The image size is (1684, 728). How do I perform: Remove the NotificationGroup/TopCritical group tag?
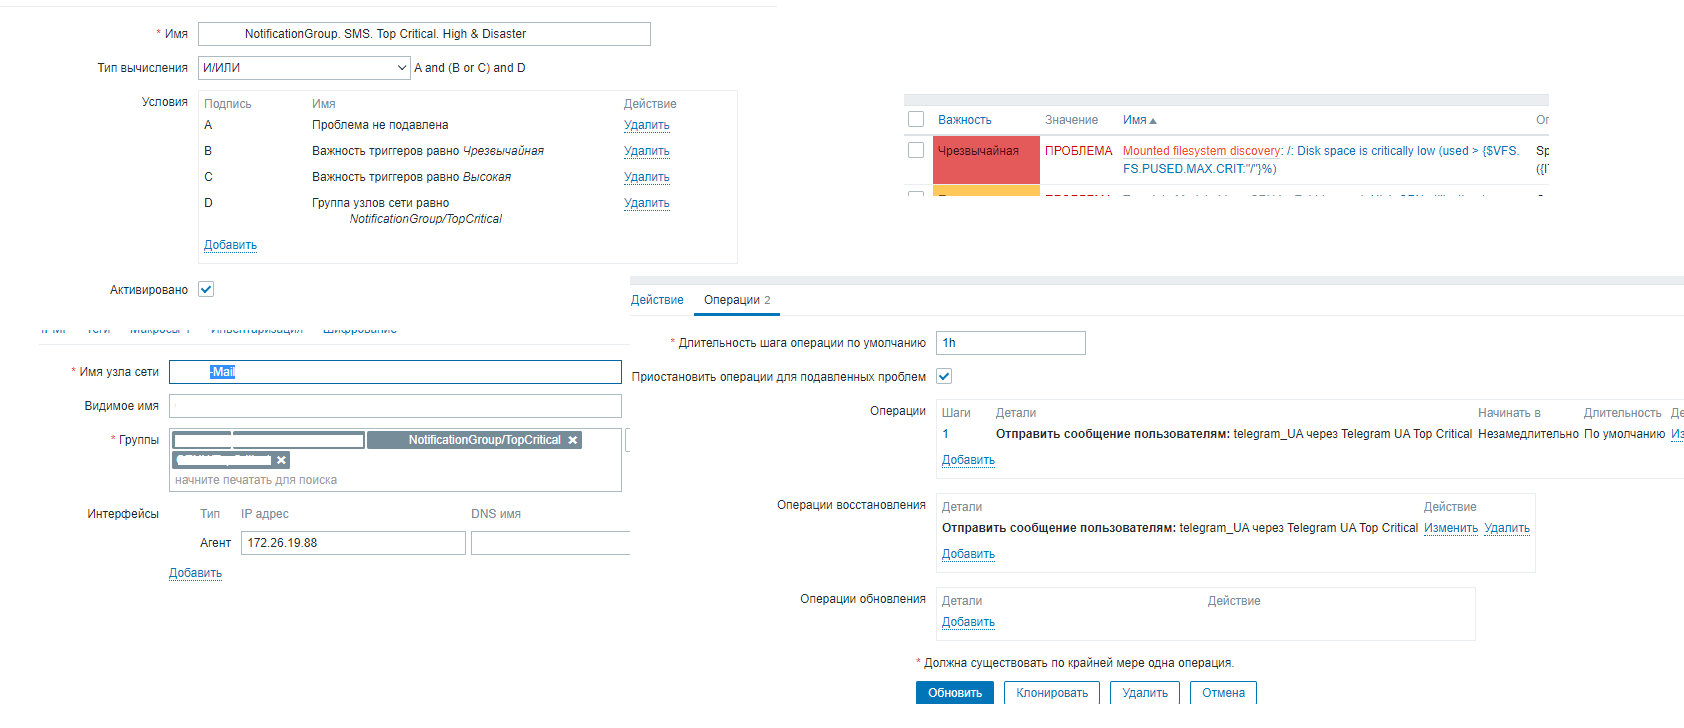click(x=573, y=440)
